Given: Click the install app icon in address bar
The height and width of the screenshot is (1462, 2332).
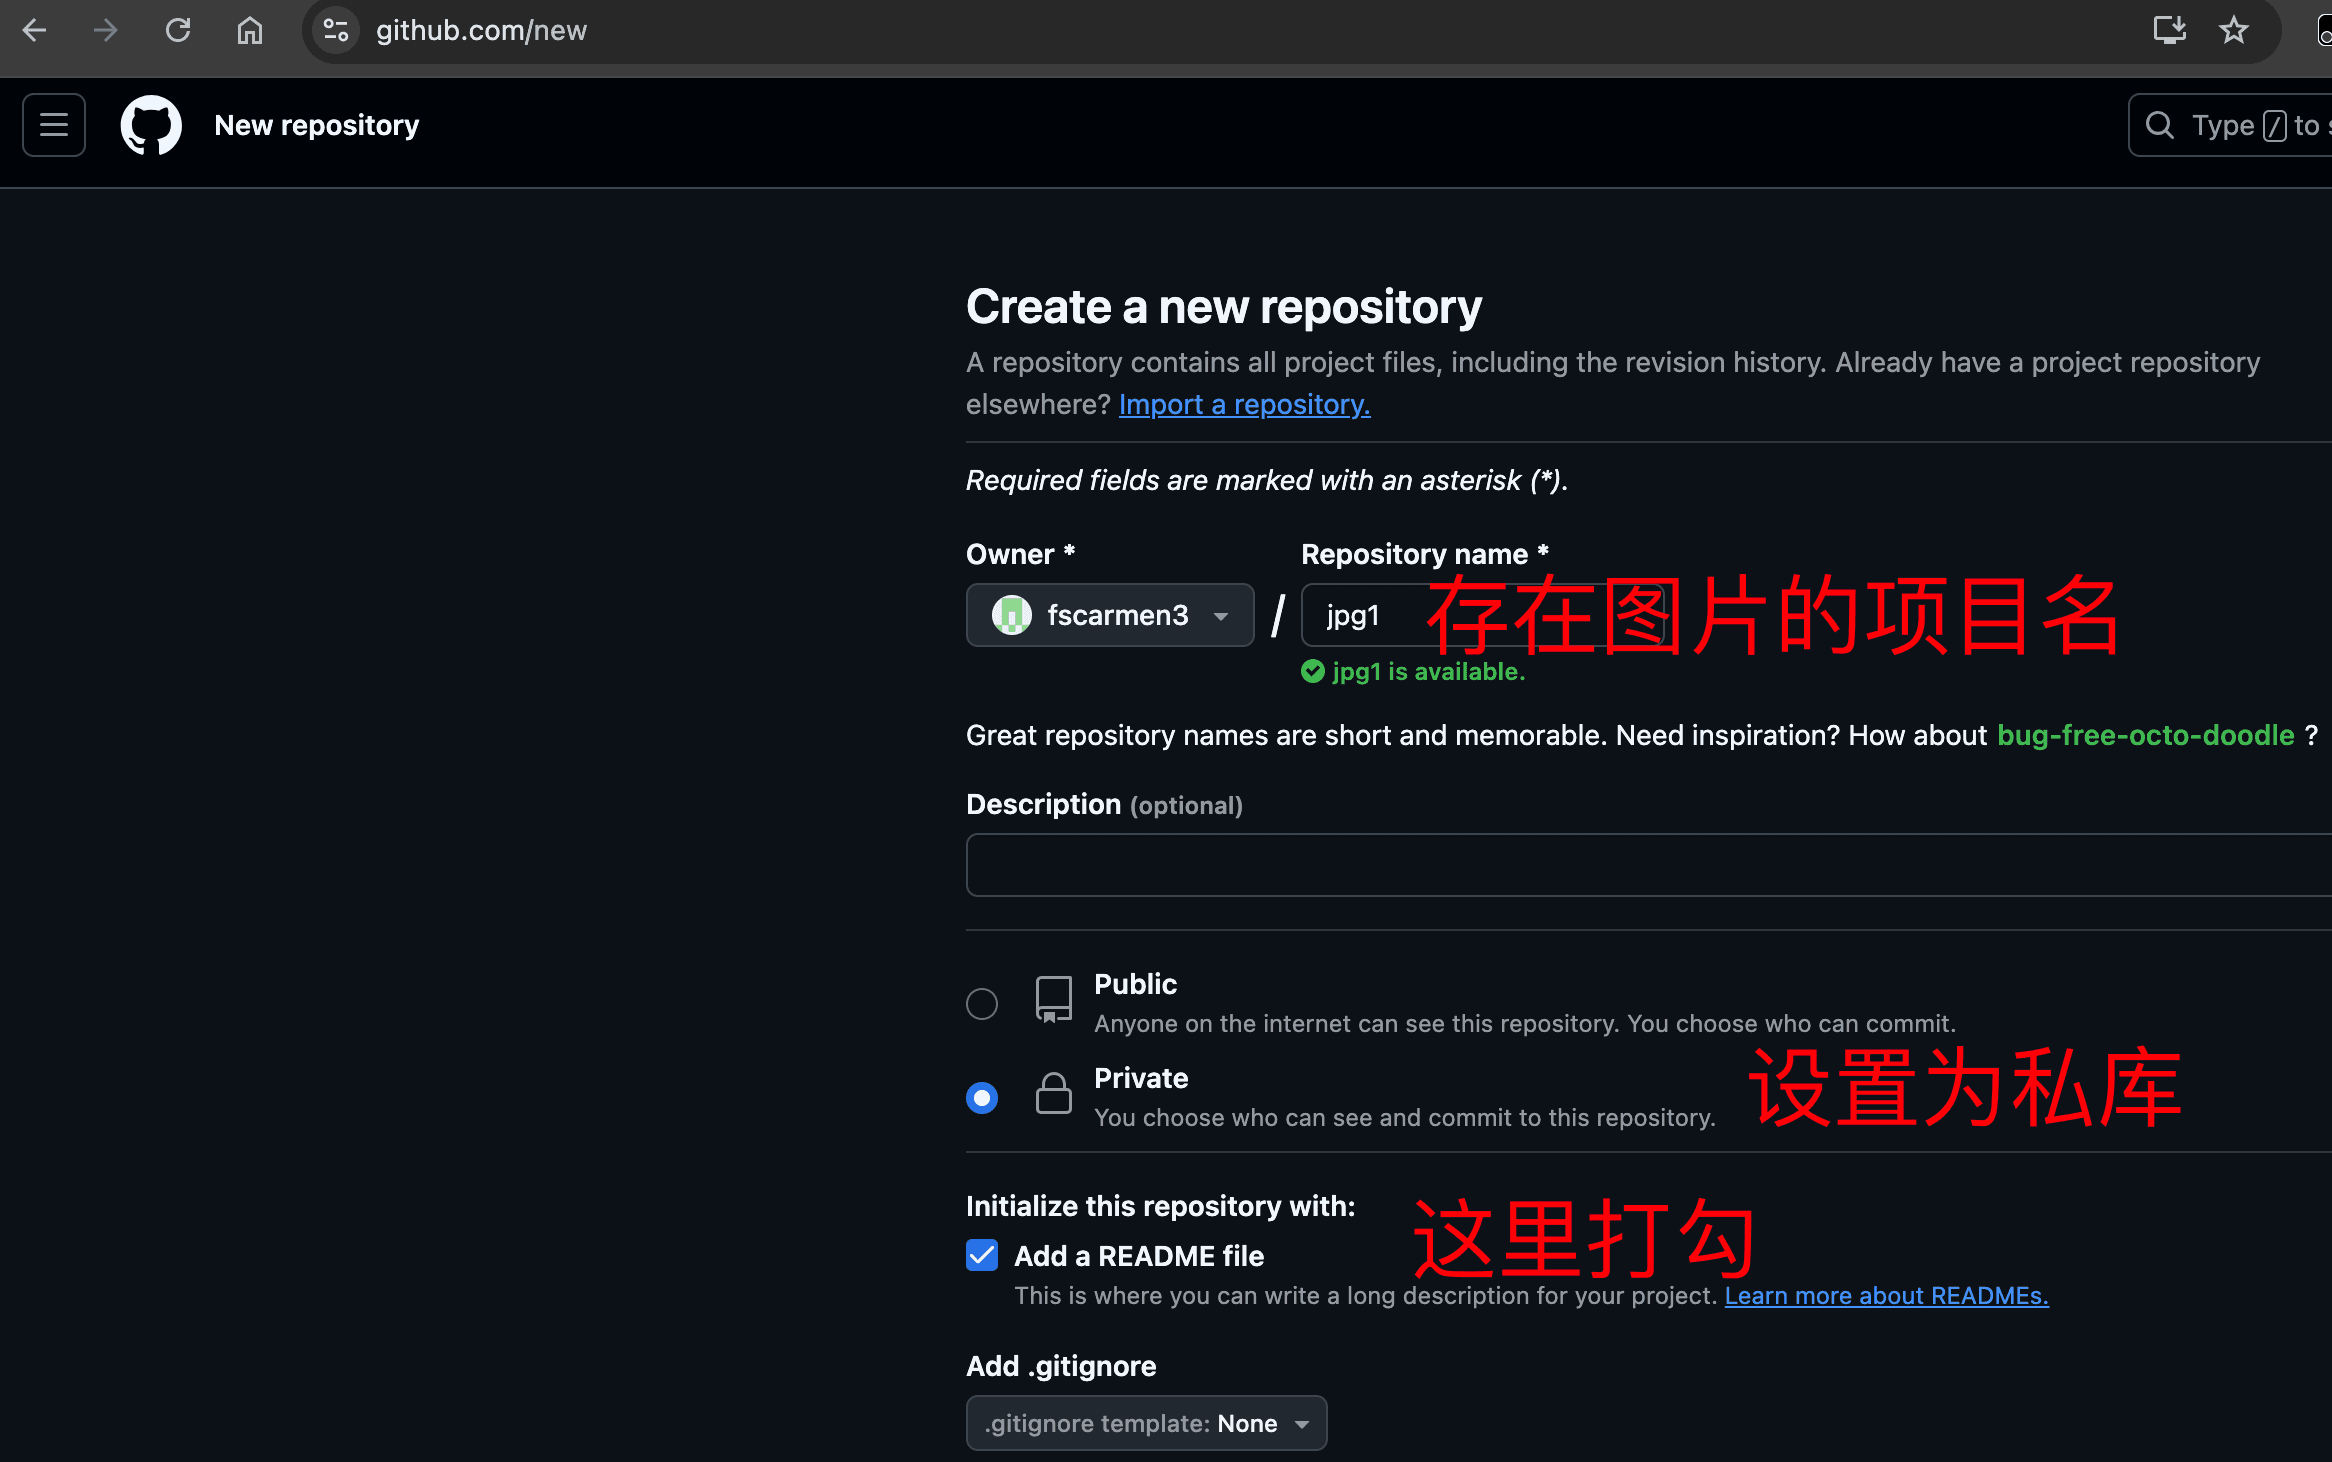Looking at the screenshot, I should (x=2169, y=30).
